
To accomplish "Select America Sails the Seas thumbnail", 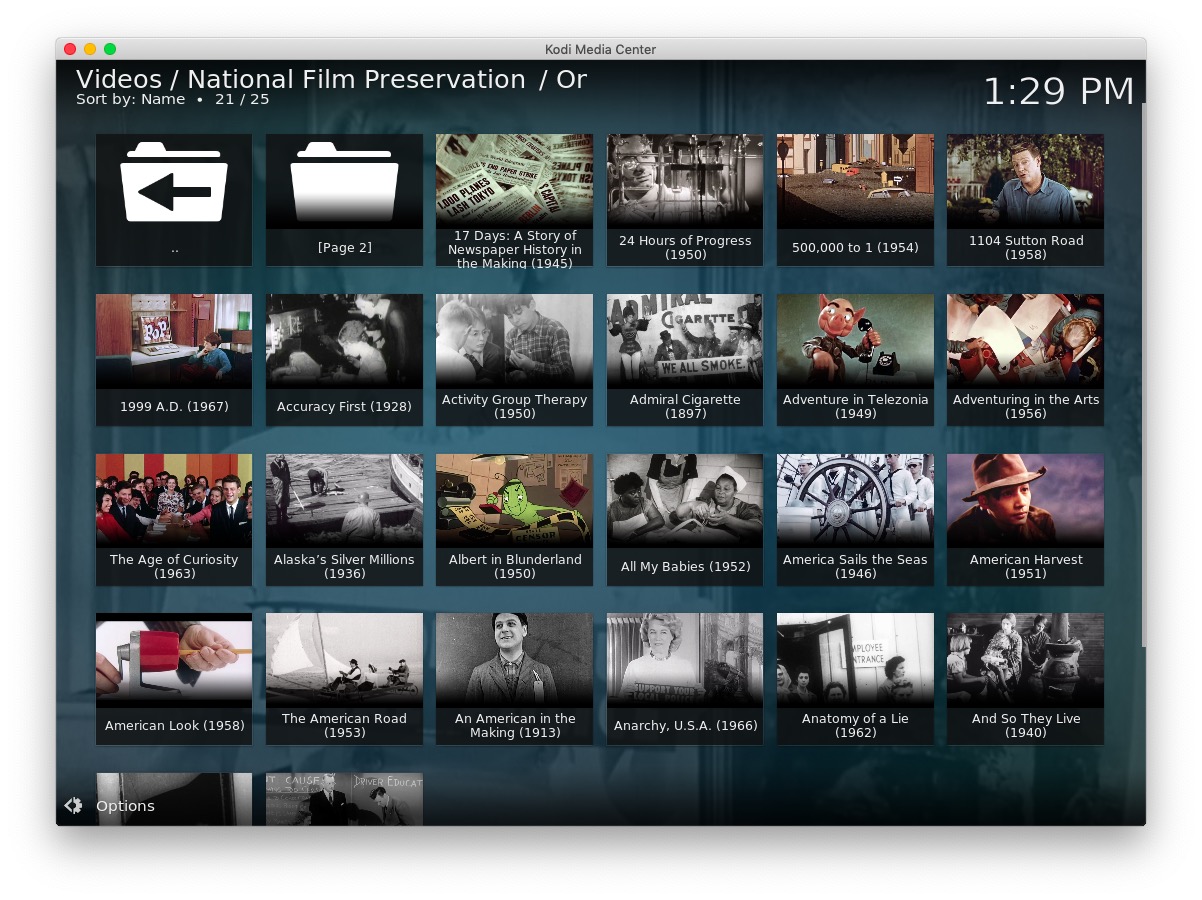I will 855,519.
